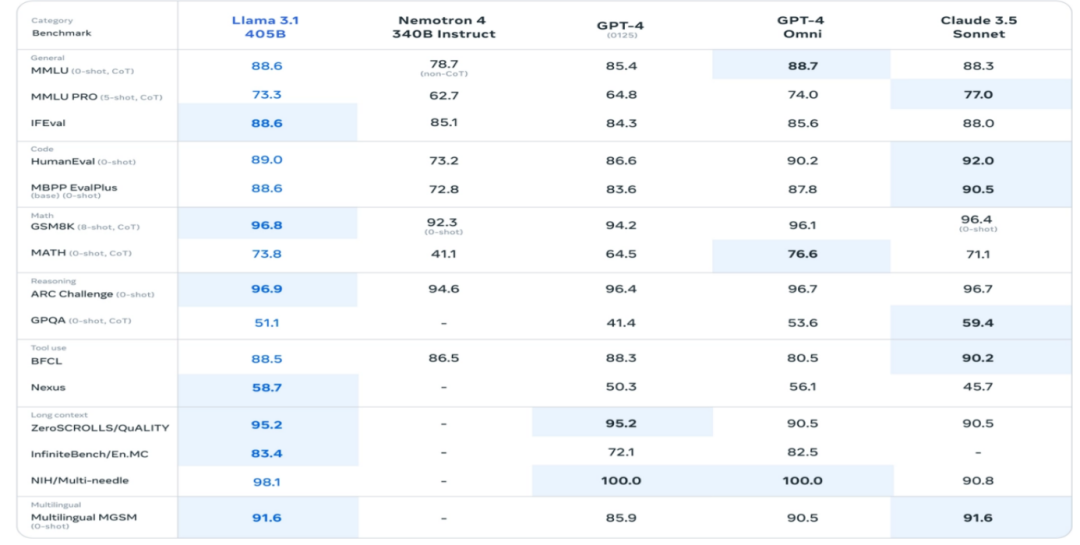
Task: Click Llama's InfiniteBench score 83.4
Action: click(267, 453)
